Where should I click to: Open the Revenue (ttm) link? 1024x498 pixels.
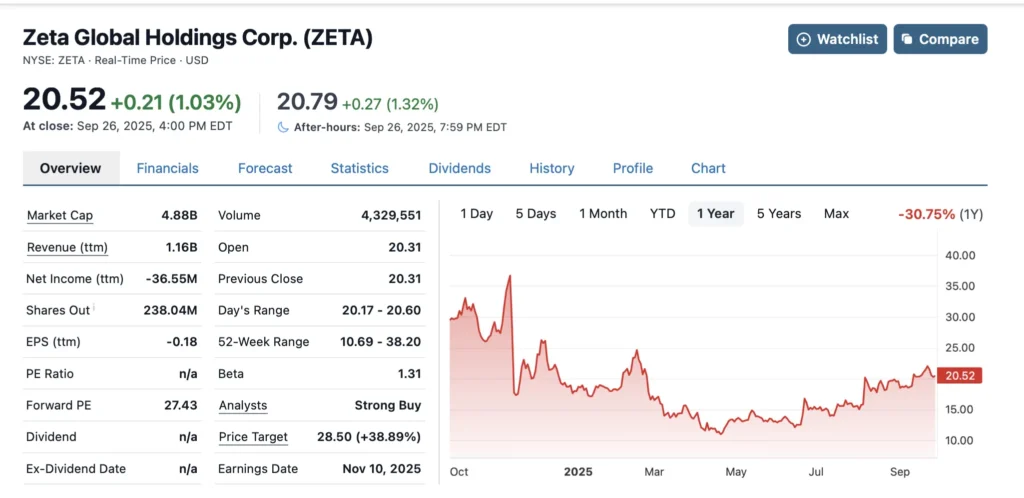pos(67,247)
